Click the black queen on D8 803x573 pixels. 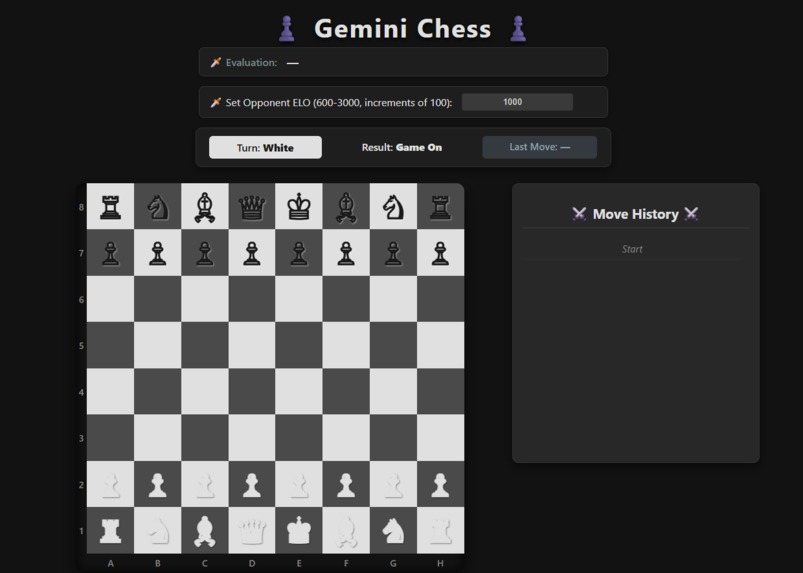click(x=252, y=207)
